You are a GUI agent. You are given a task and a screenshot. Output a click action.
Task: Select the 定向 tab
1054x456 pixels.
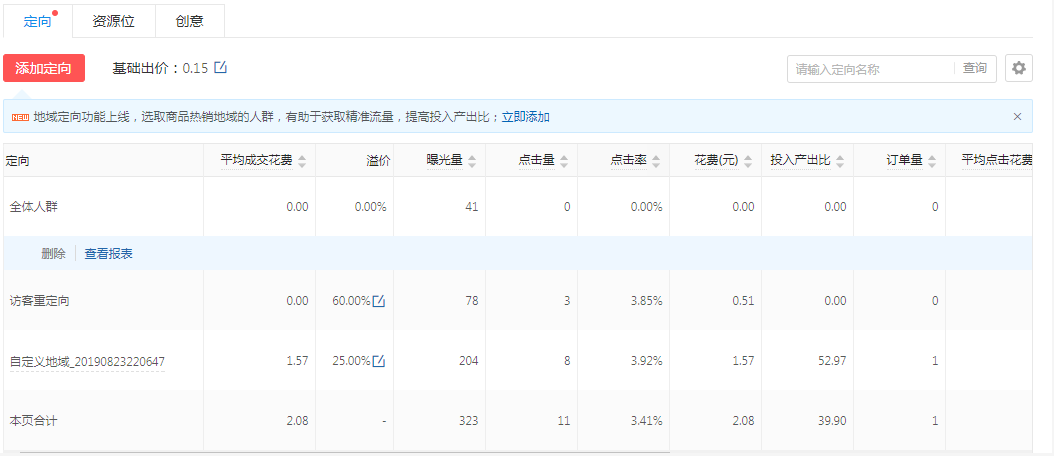point(37,21)
